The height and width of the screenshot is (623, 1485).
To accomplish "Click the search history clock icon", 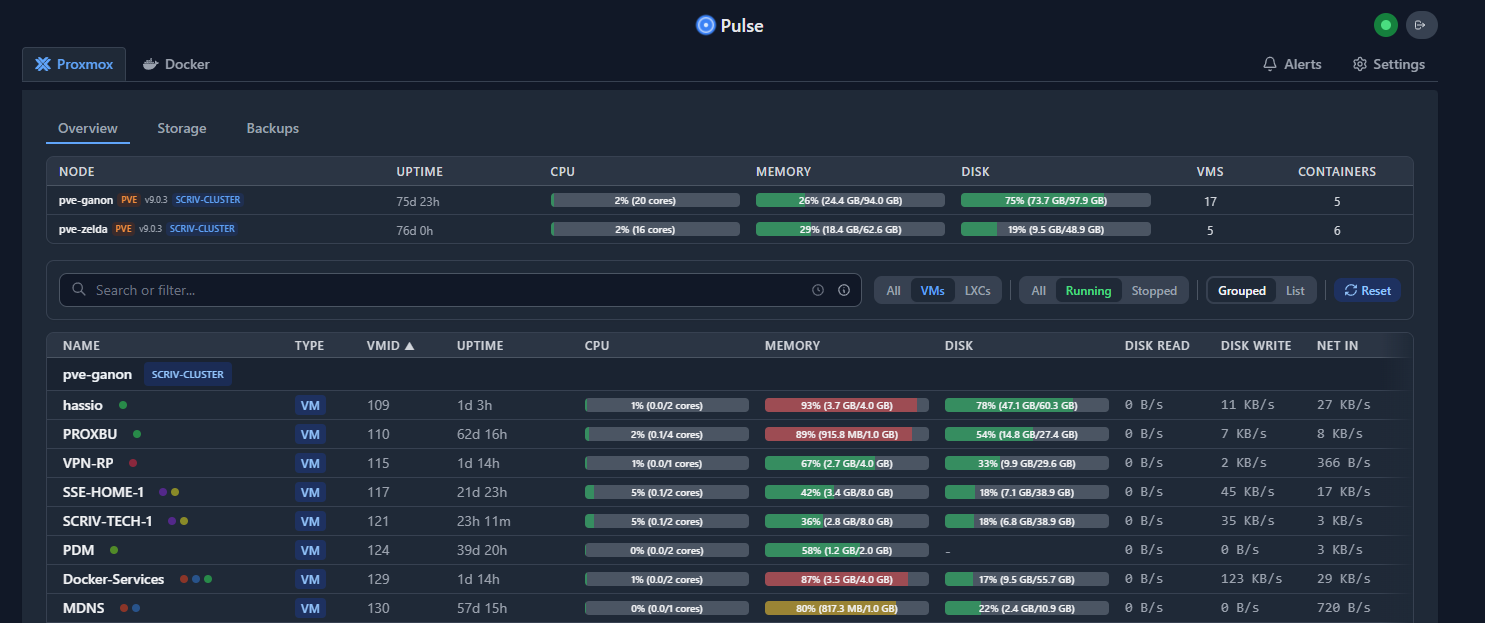I will pos(818,290).
